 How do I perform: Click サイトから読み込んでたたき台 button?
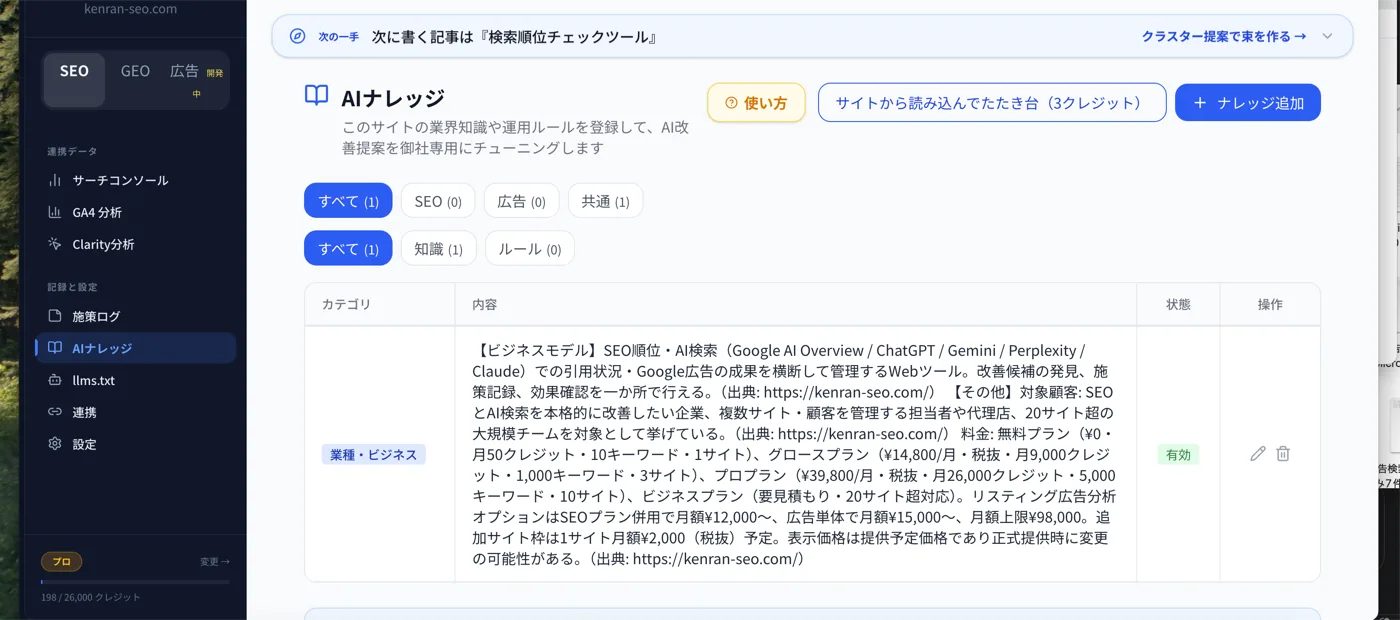[992, 102]
